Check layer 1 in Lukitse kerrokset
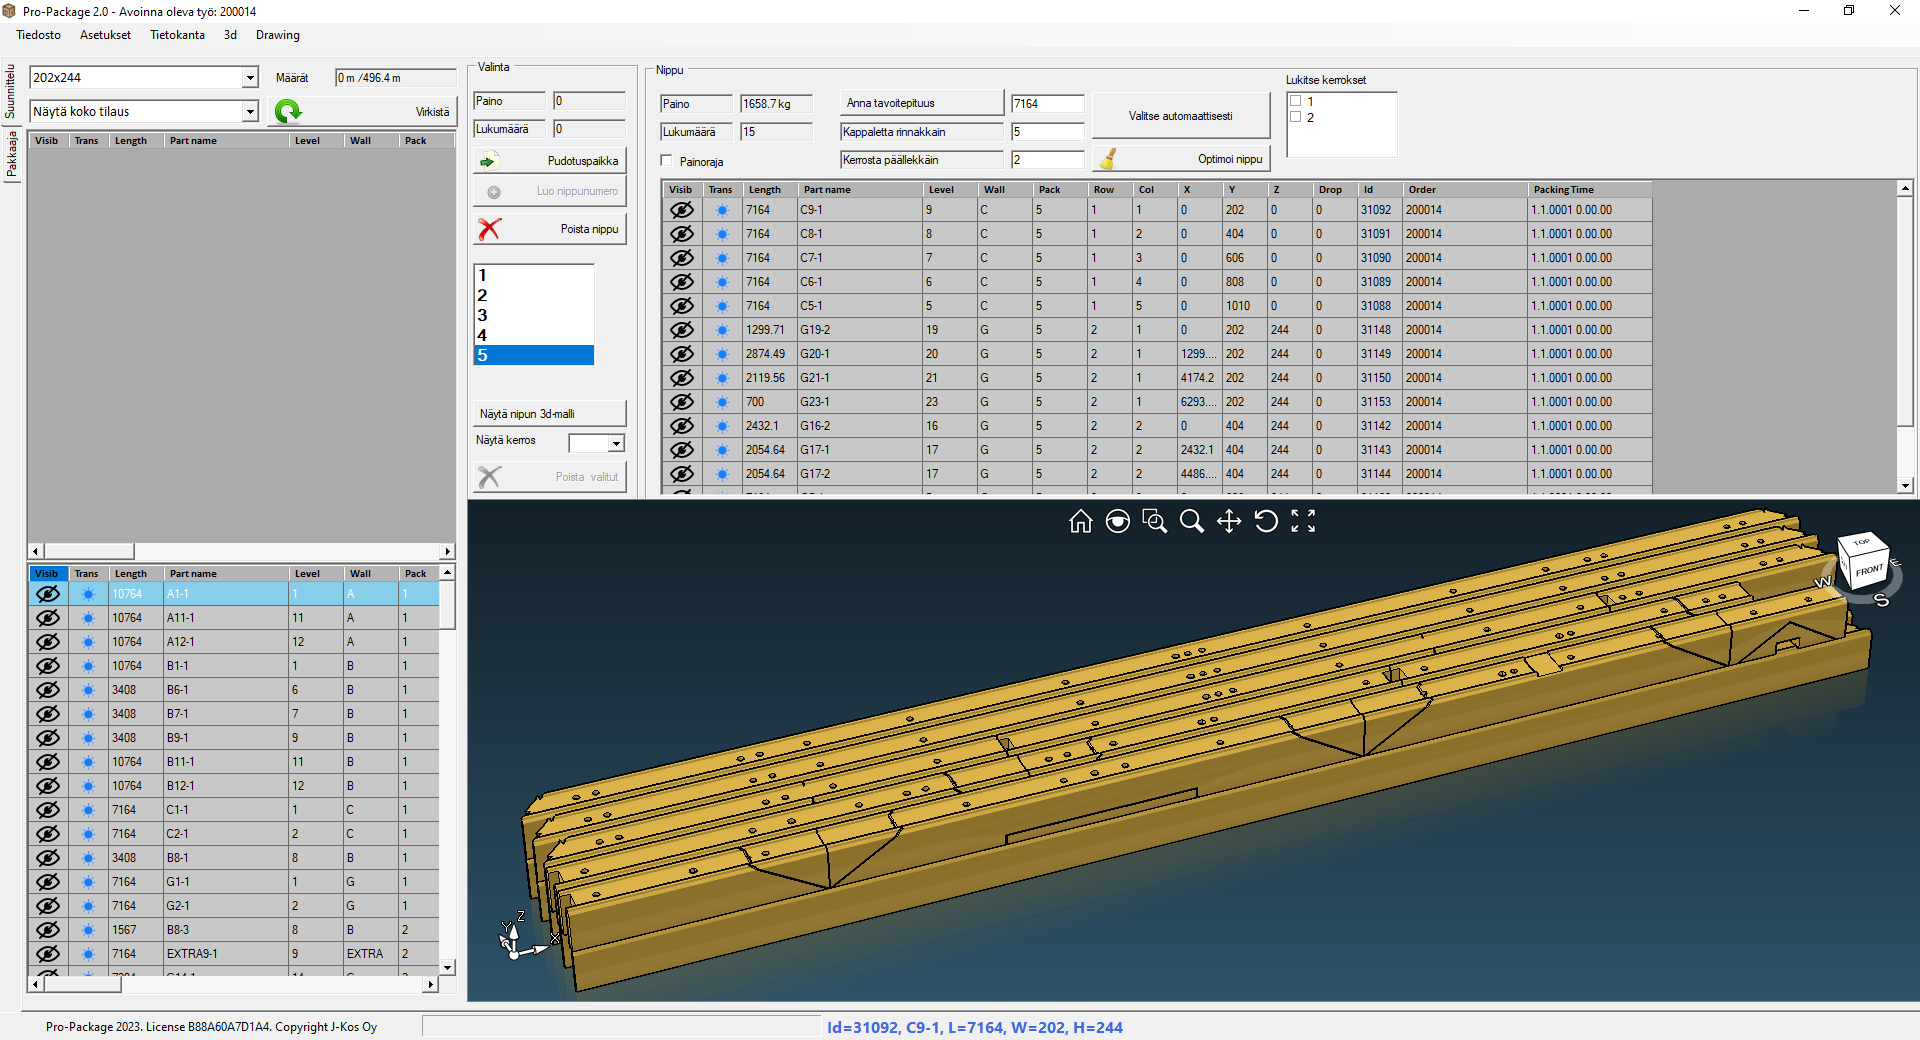The width and height of the screenshot is (1920, 1040). 1296,101
